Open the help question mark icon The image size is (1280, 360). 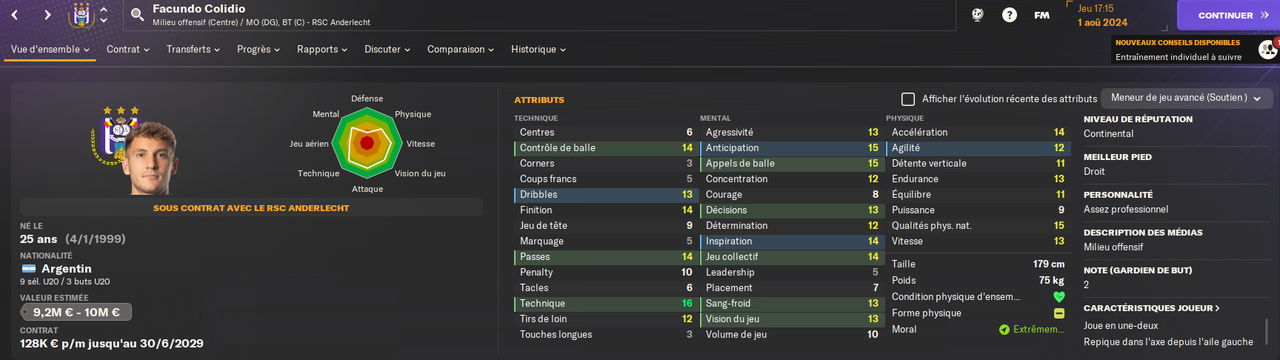point(1010,15)
